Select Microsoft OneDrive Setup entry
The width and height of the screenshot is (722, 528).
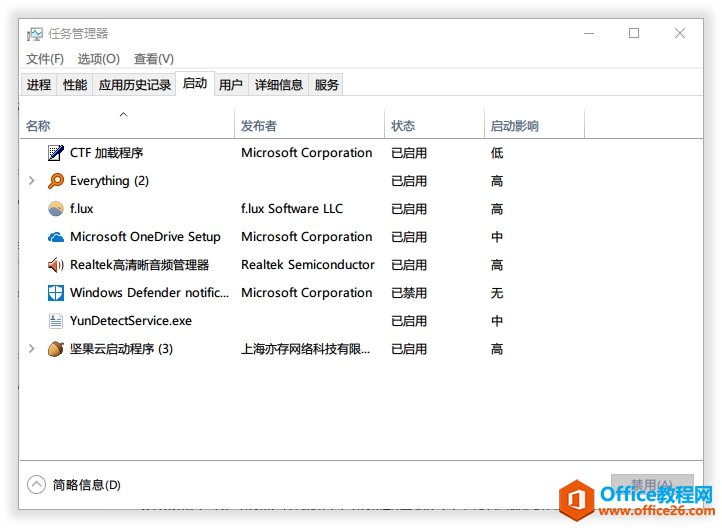click(145, 237)
